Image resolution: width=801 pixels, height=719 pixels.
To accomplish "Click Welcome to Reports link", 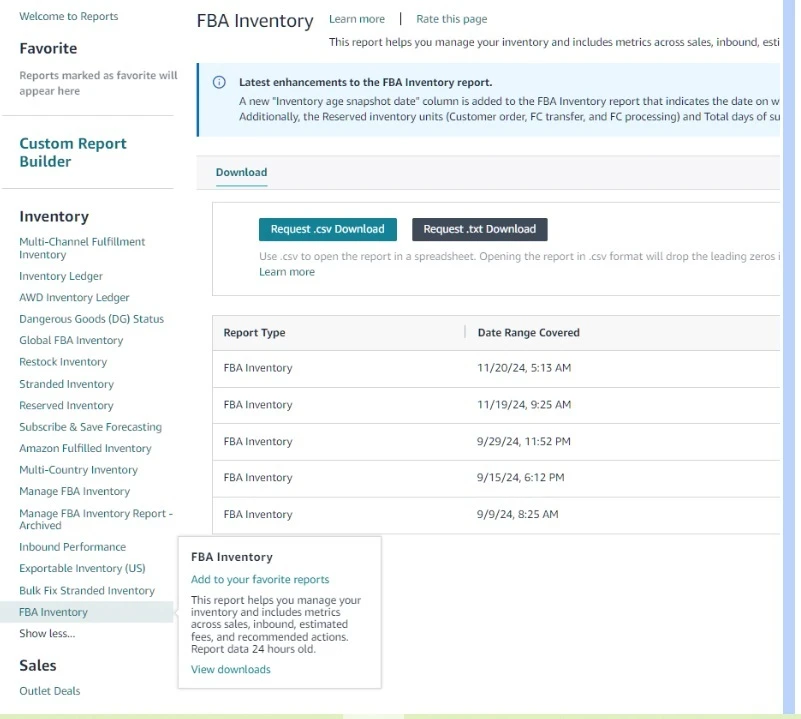I will [68, 16].
